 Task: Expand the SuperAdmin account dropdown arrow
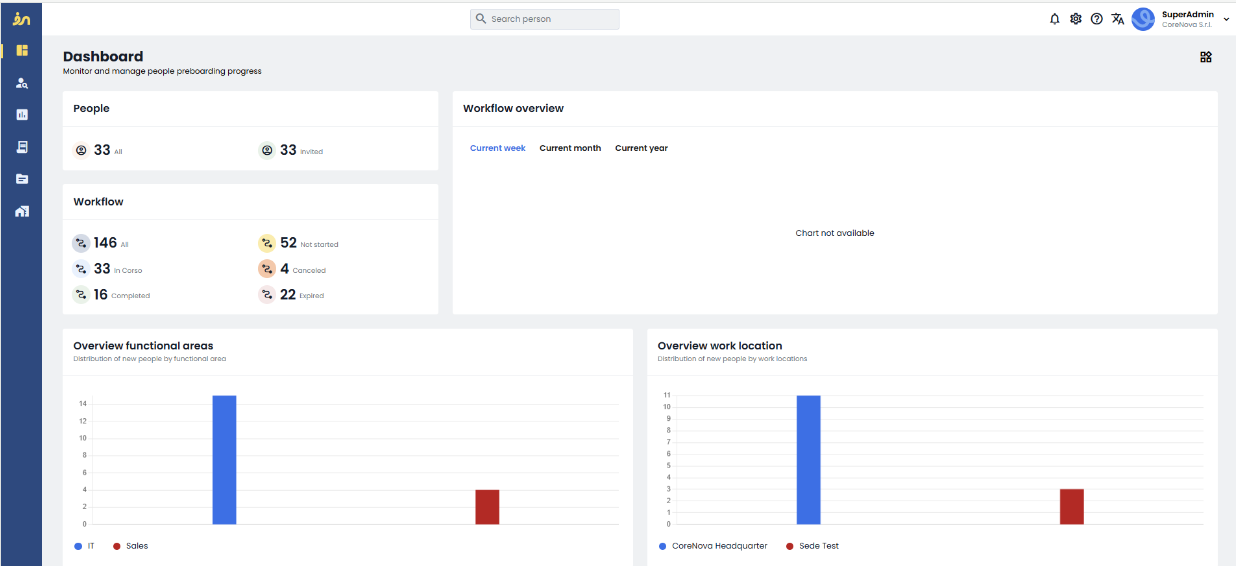coord(1226,19)
